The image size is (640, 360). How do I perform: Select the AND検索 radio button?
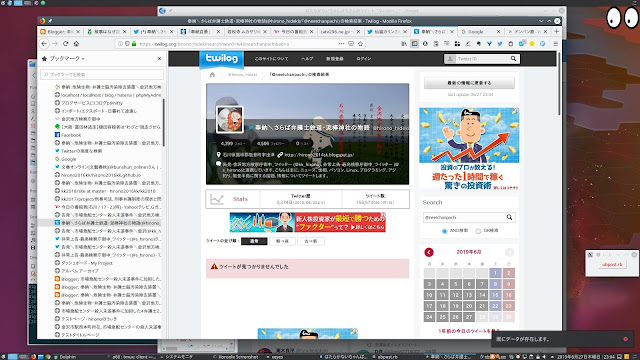(444, 231)
